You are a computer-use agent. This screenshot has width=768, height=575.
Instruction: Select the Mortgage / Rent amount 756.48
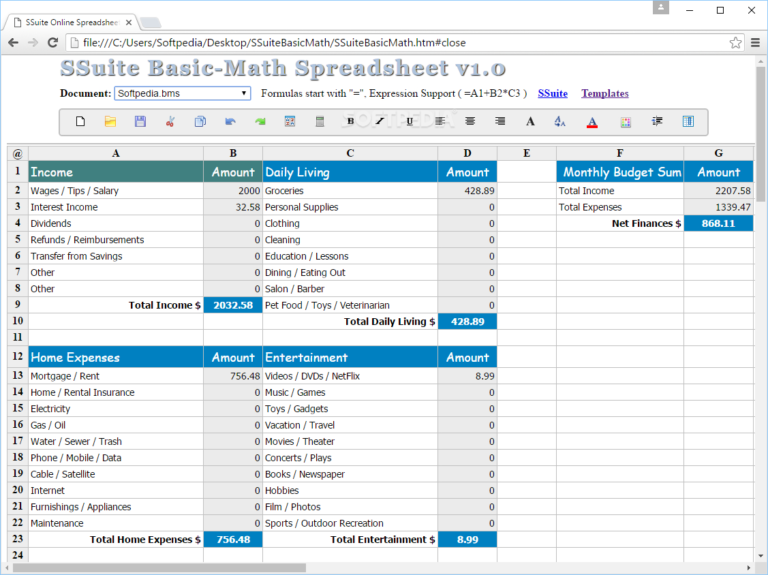click(x=233, y=376)
